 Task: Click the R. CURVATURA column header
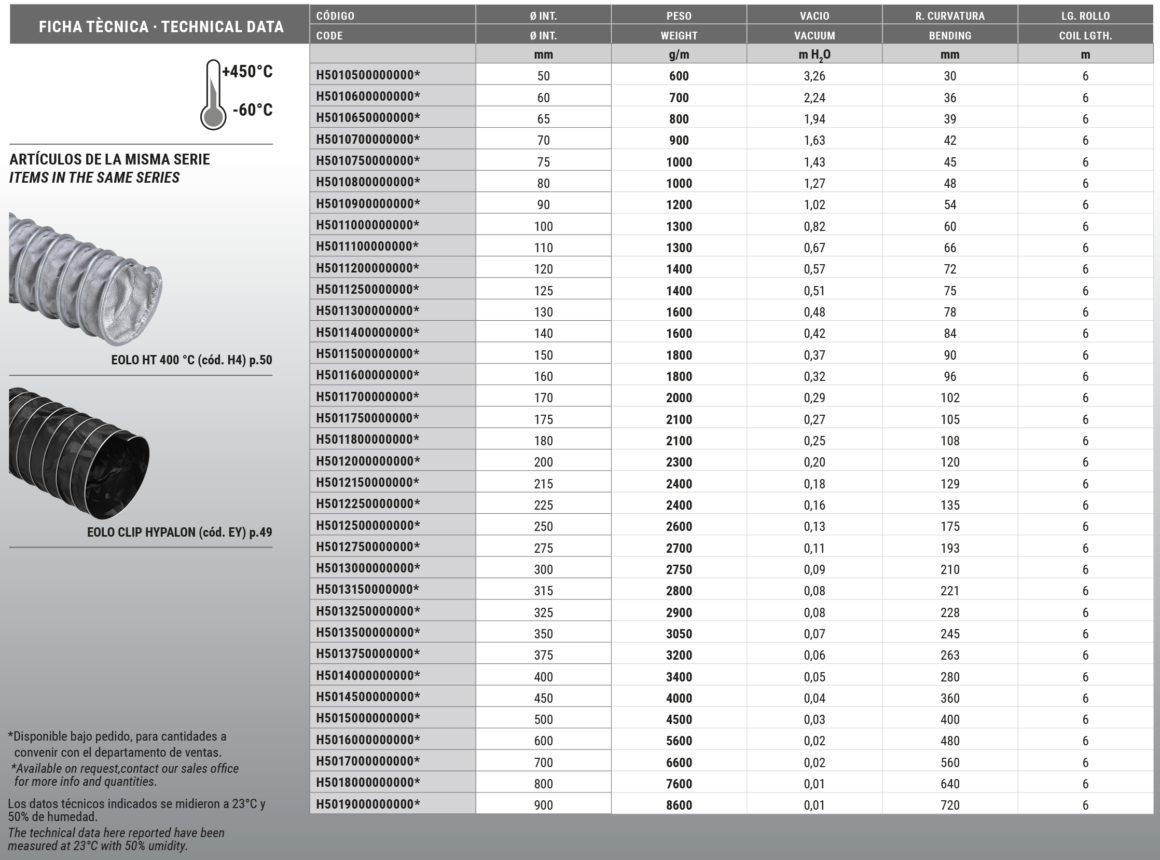click(x=949, y=16)
